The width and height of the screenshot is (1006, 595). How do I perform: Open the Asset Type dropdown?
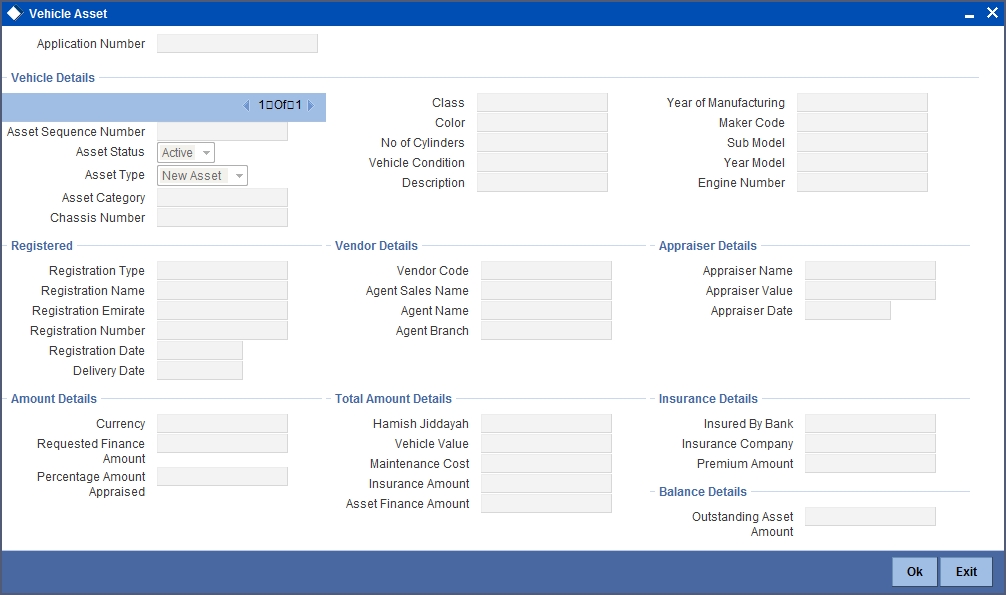(202, 176)
